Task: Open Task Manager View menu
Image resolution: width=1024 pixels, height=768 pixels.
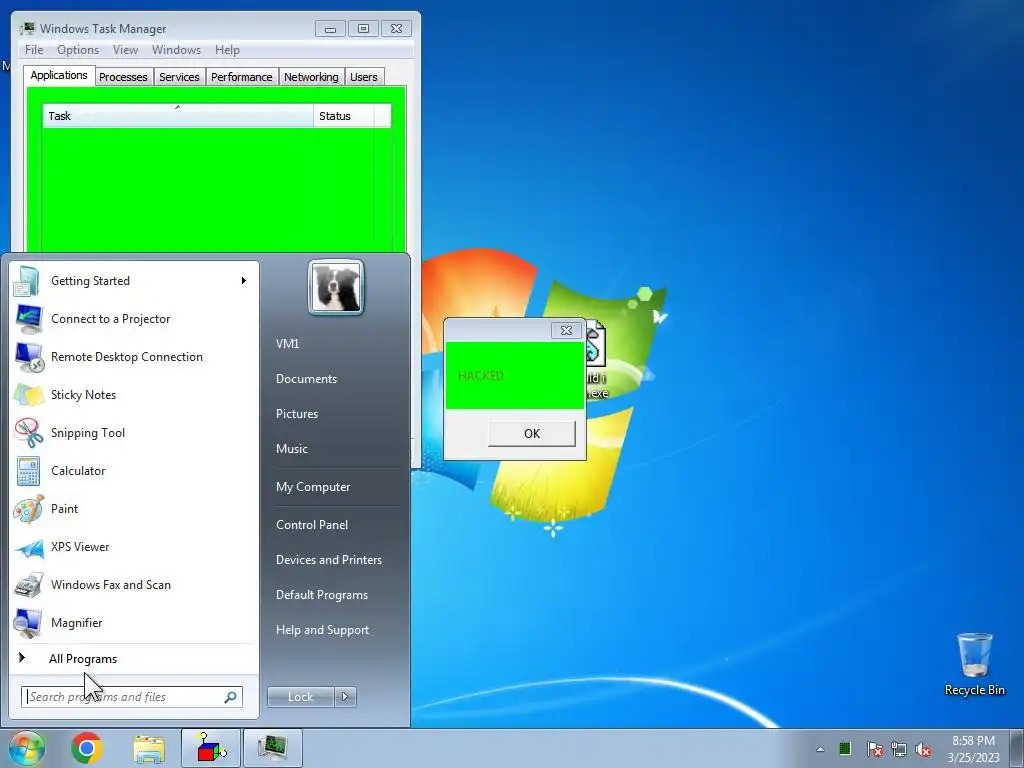Action: (125, 50)
